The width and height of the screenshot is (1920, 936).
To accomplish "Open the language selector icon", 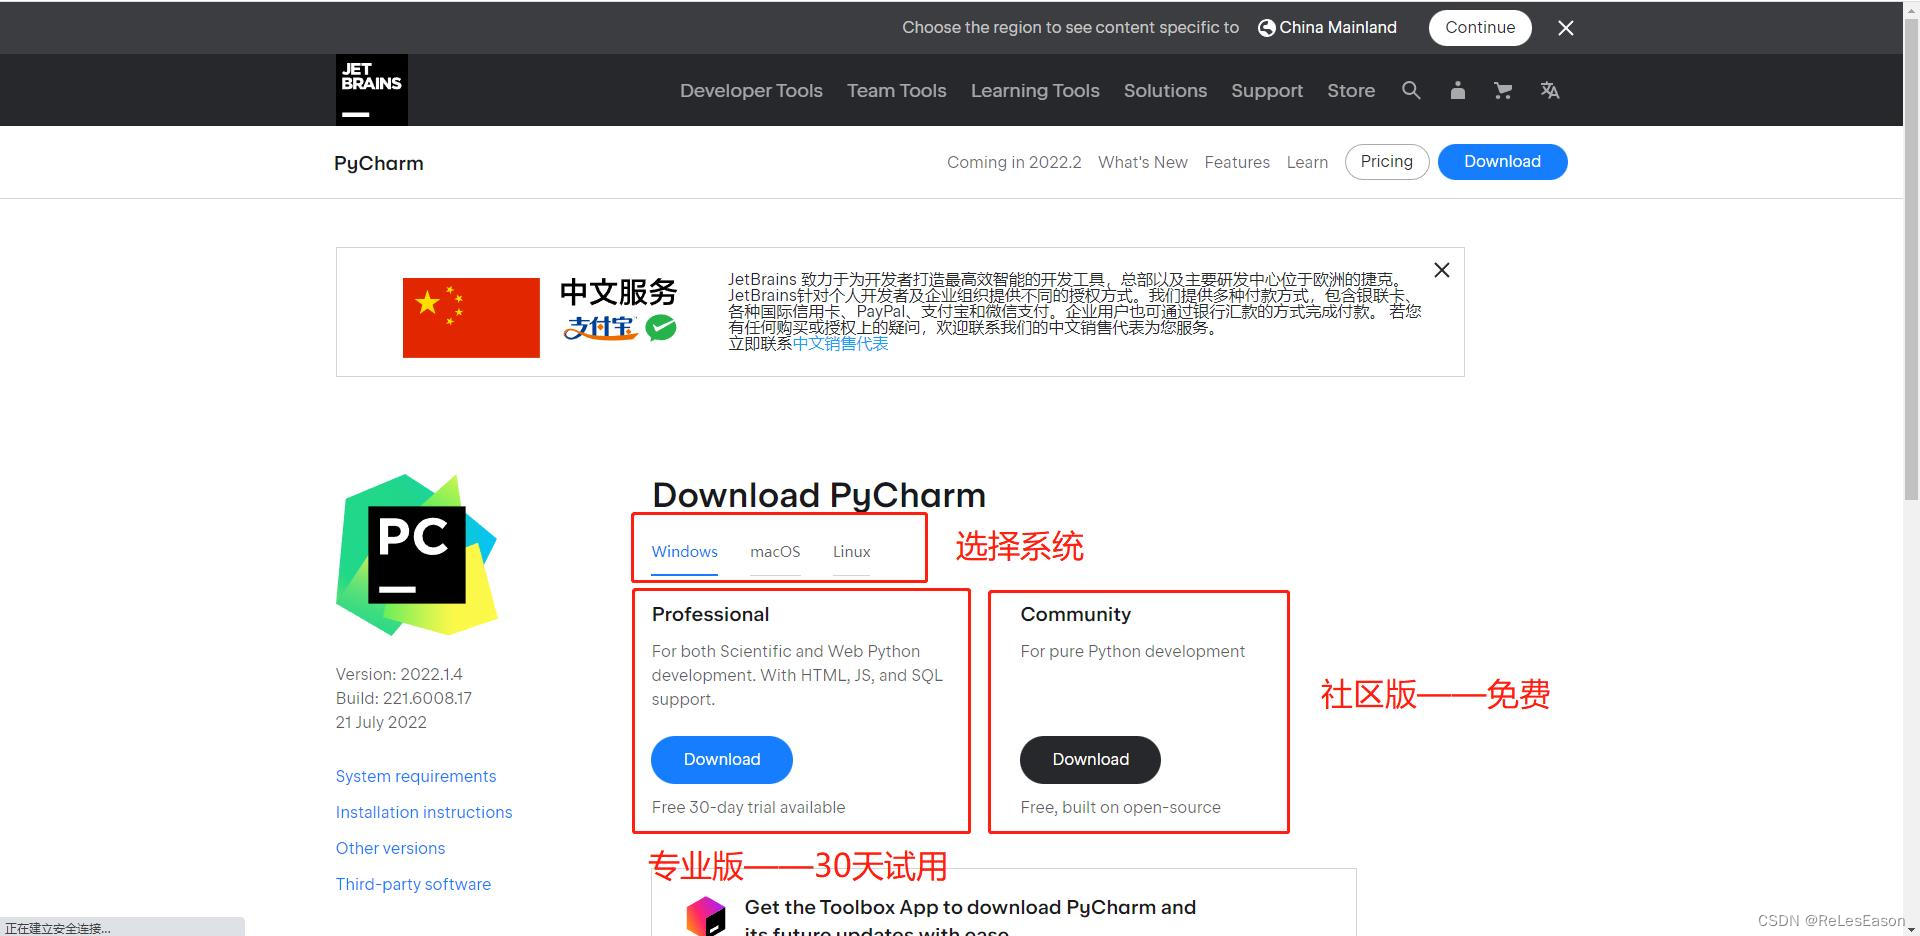I will 1550,90.
